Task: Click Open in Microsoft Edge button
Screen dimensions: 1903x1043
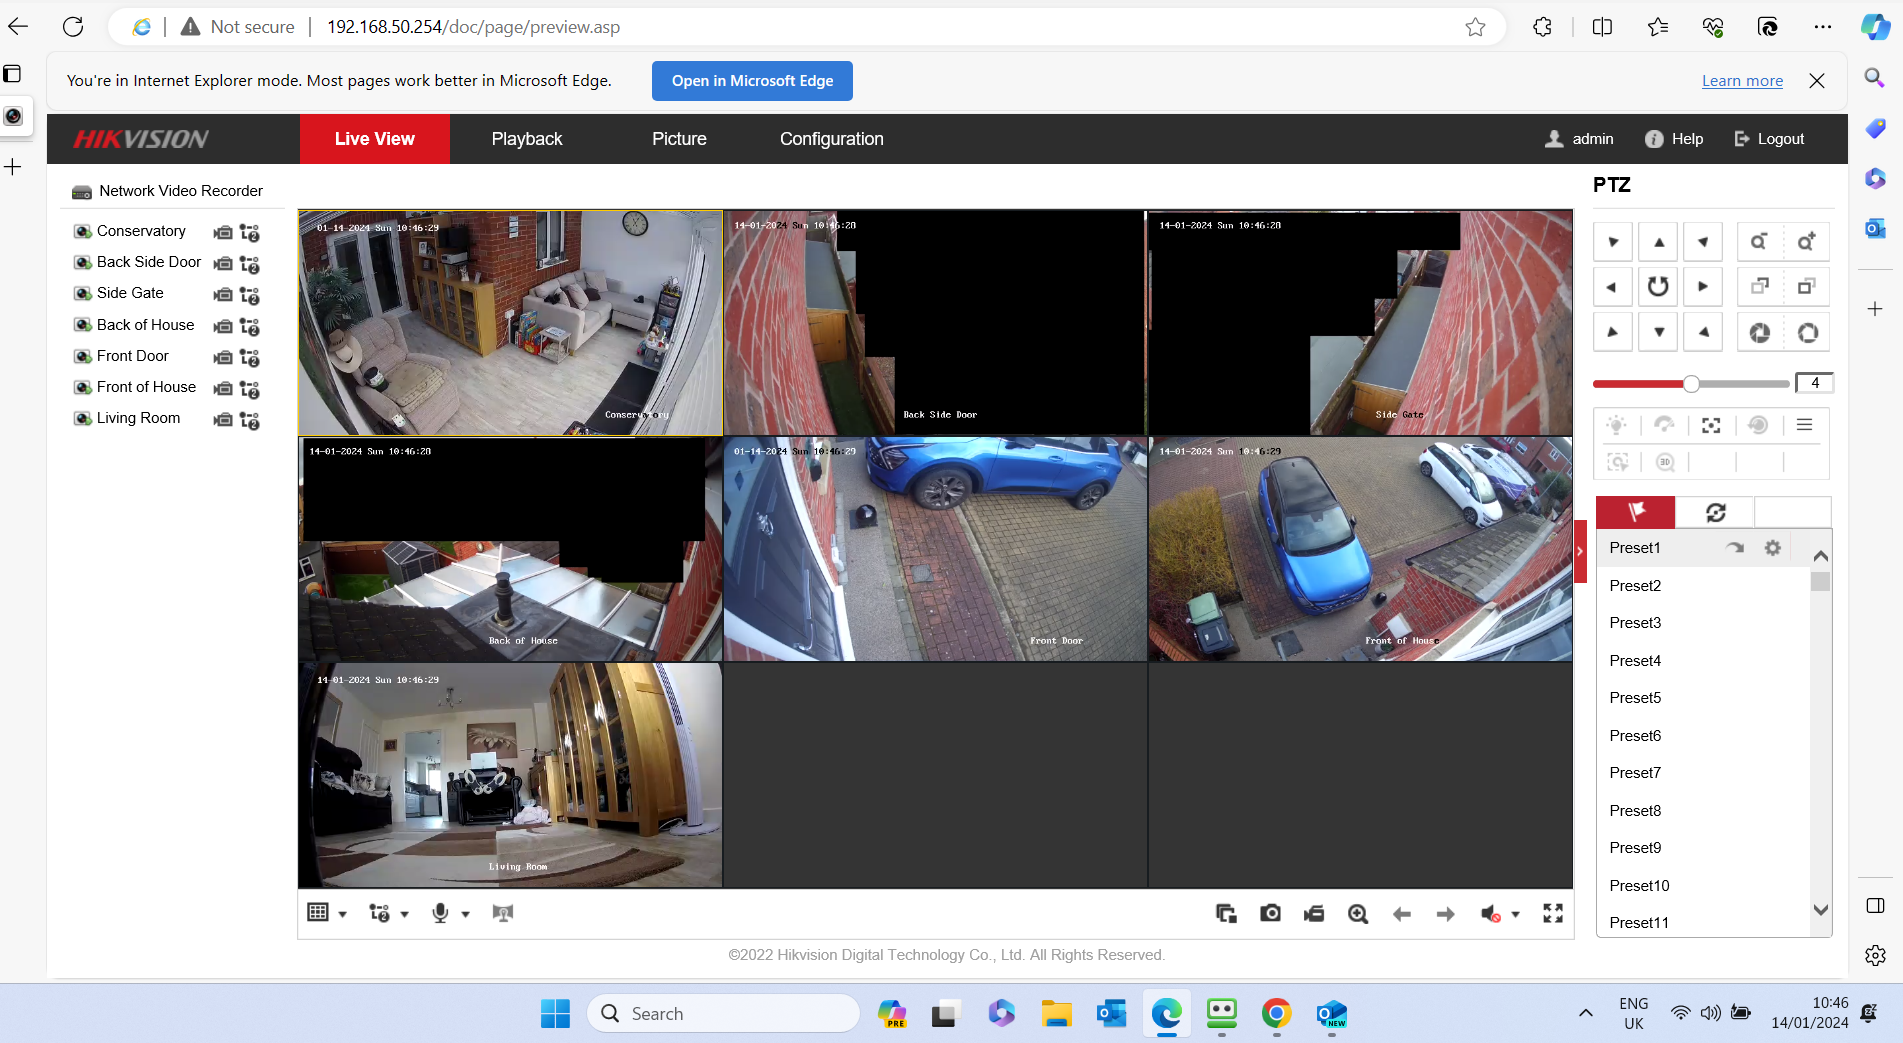Action: pos(752,81)
